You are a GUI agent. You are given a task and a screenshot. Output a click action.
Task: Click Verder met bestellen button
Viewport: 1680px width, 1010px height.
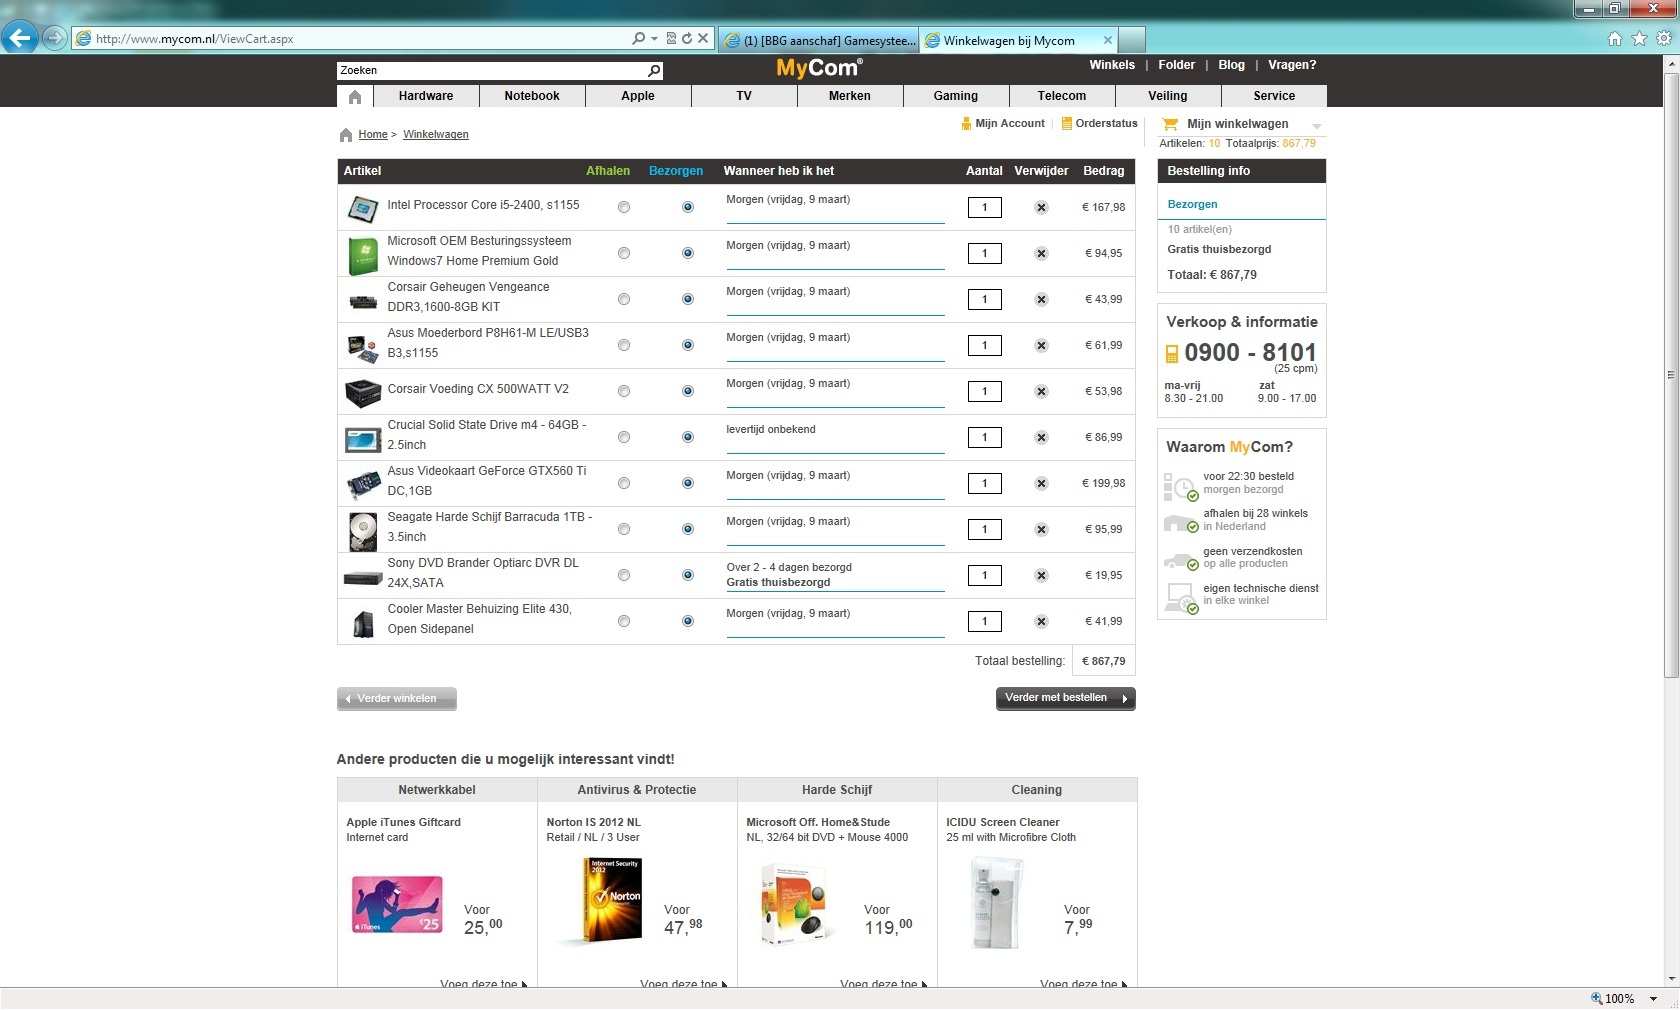coord(1066,698)
